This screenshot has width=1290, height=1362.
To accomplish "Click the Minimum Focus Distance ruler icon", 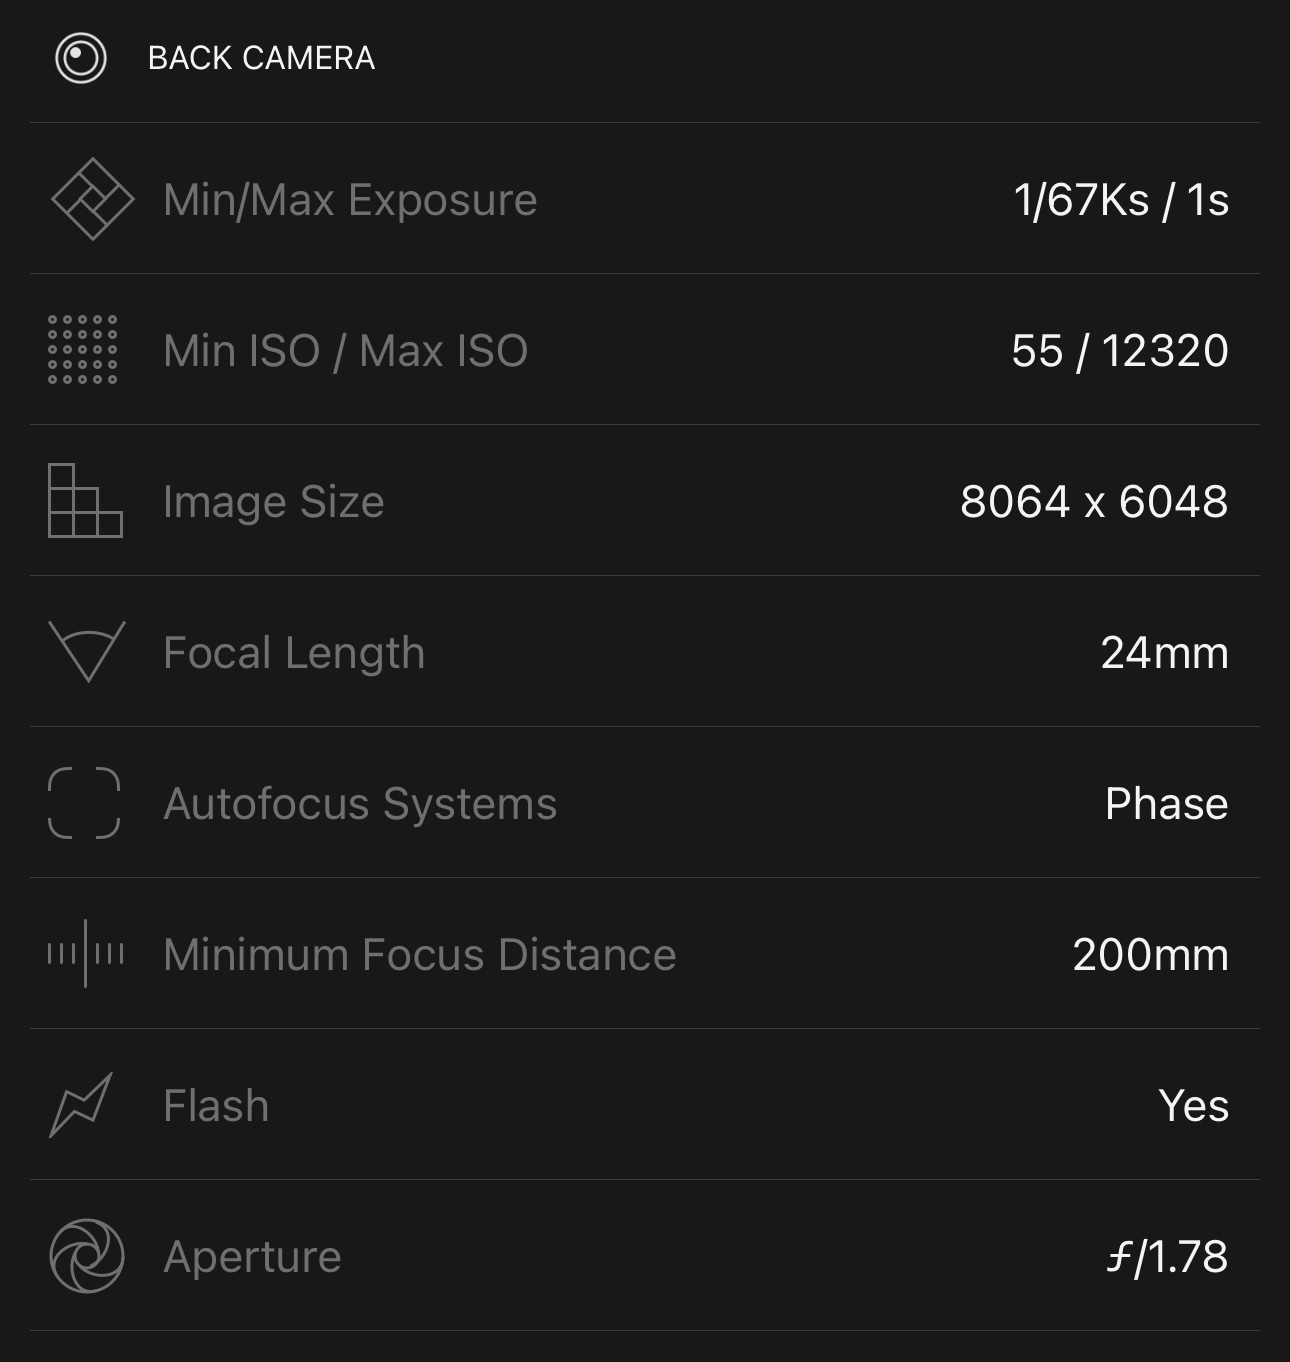I will [86, 954].
